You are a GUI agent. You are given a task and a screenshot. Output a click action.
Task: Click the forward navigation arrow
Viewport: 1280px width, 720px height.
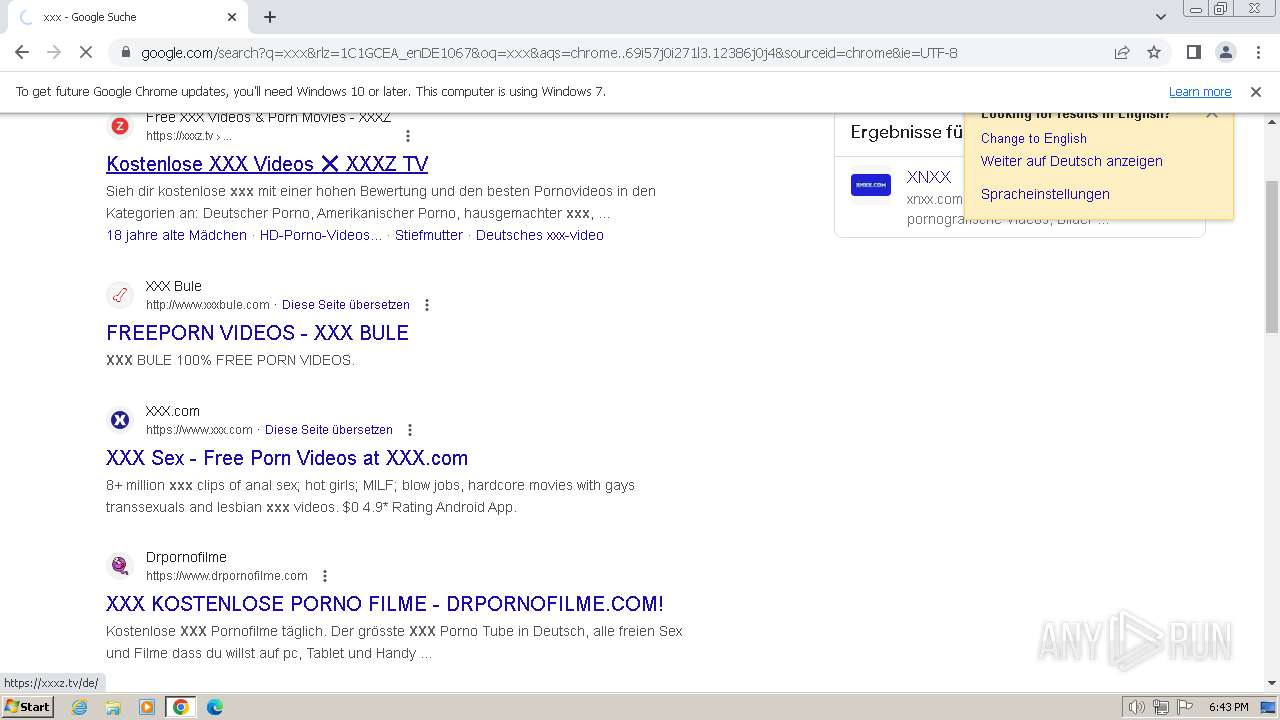[54, 52]
